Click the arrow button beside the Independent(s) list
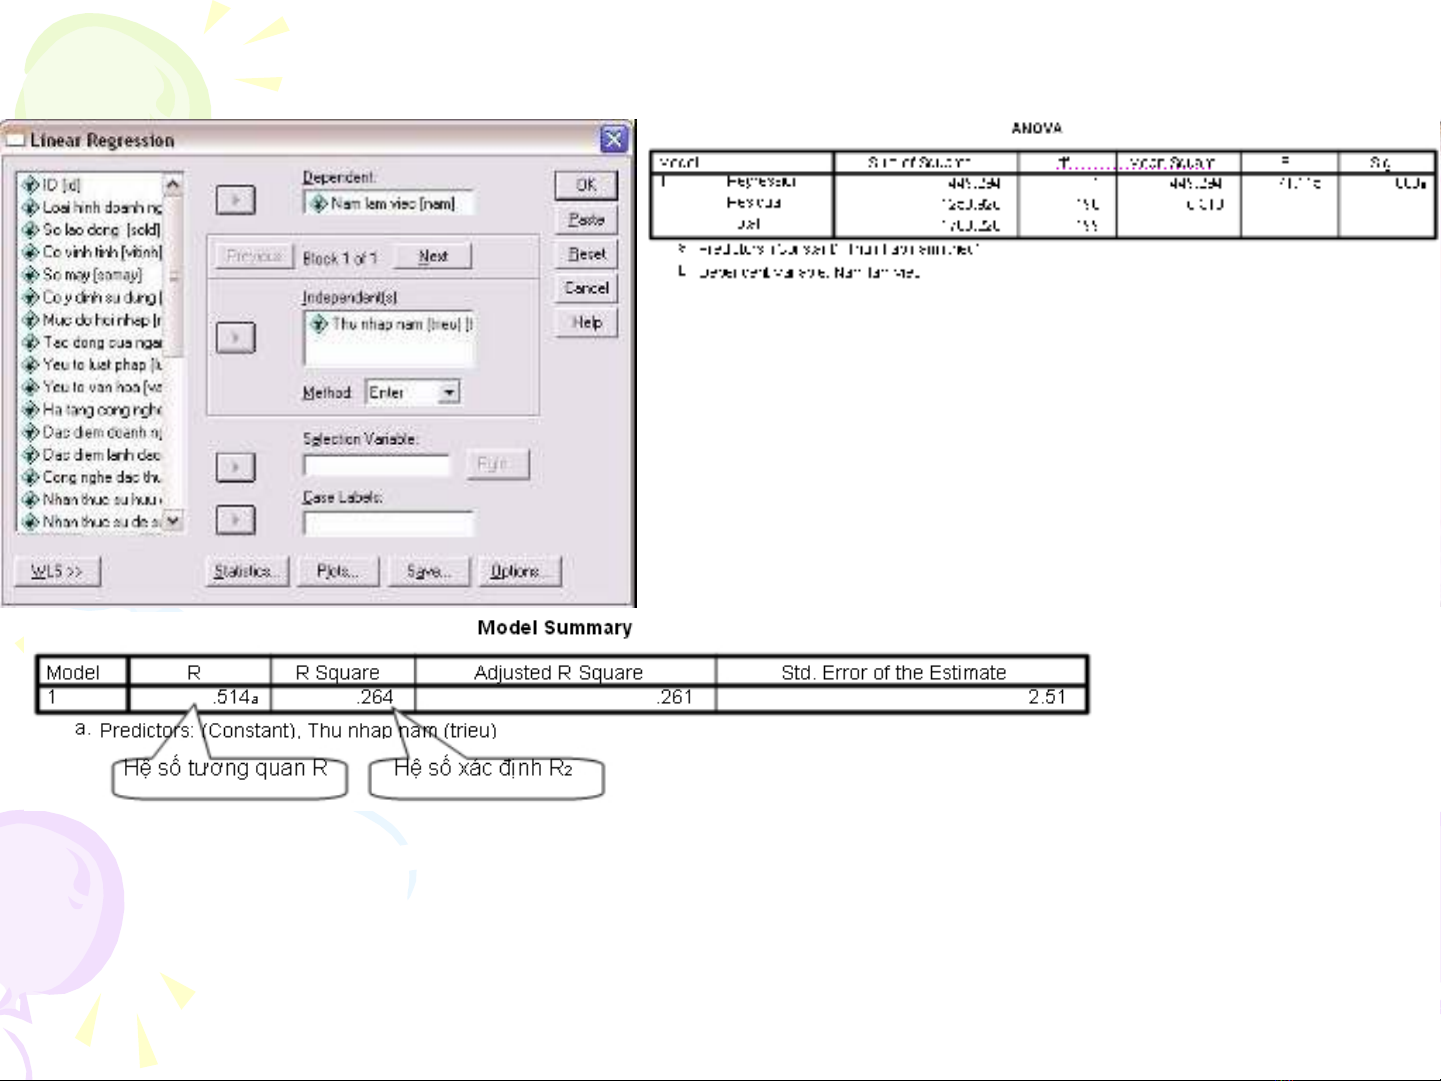Screen dimensions: 1441x1081 (235, 337)
